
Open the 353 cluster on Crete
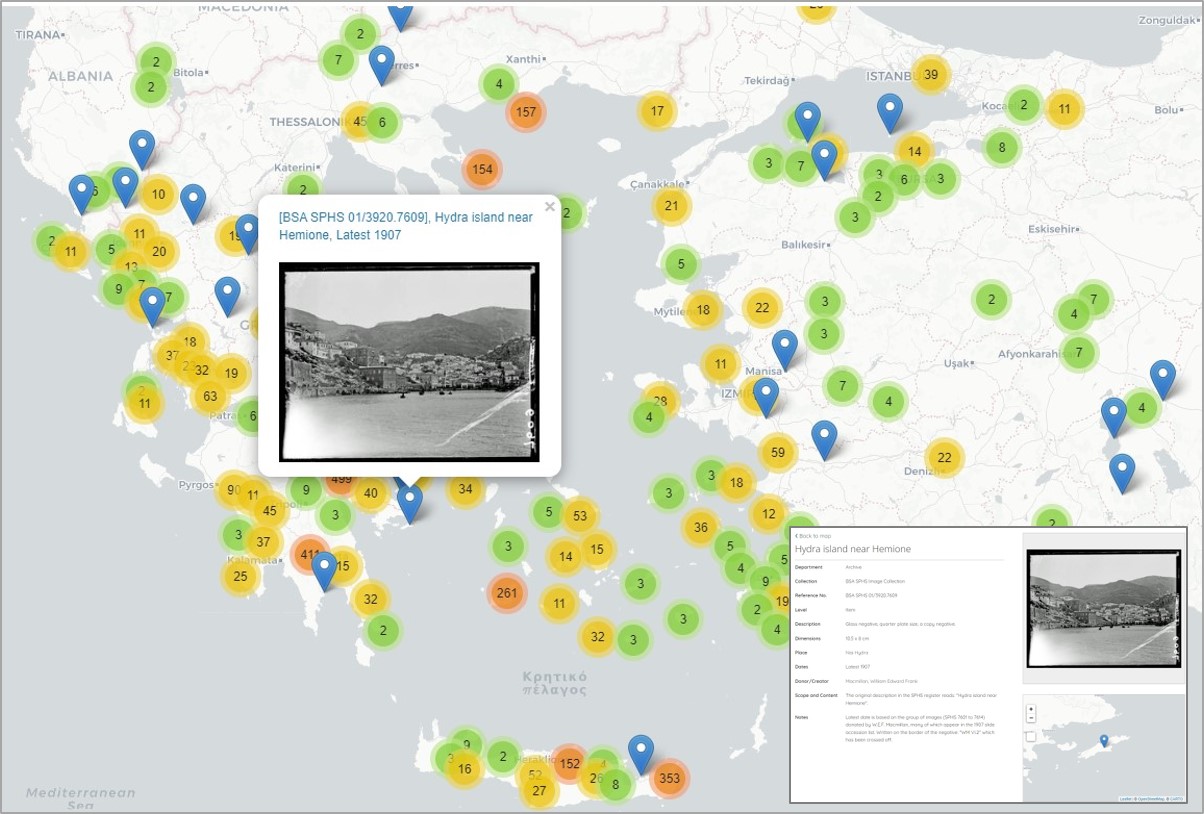669,778
